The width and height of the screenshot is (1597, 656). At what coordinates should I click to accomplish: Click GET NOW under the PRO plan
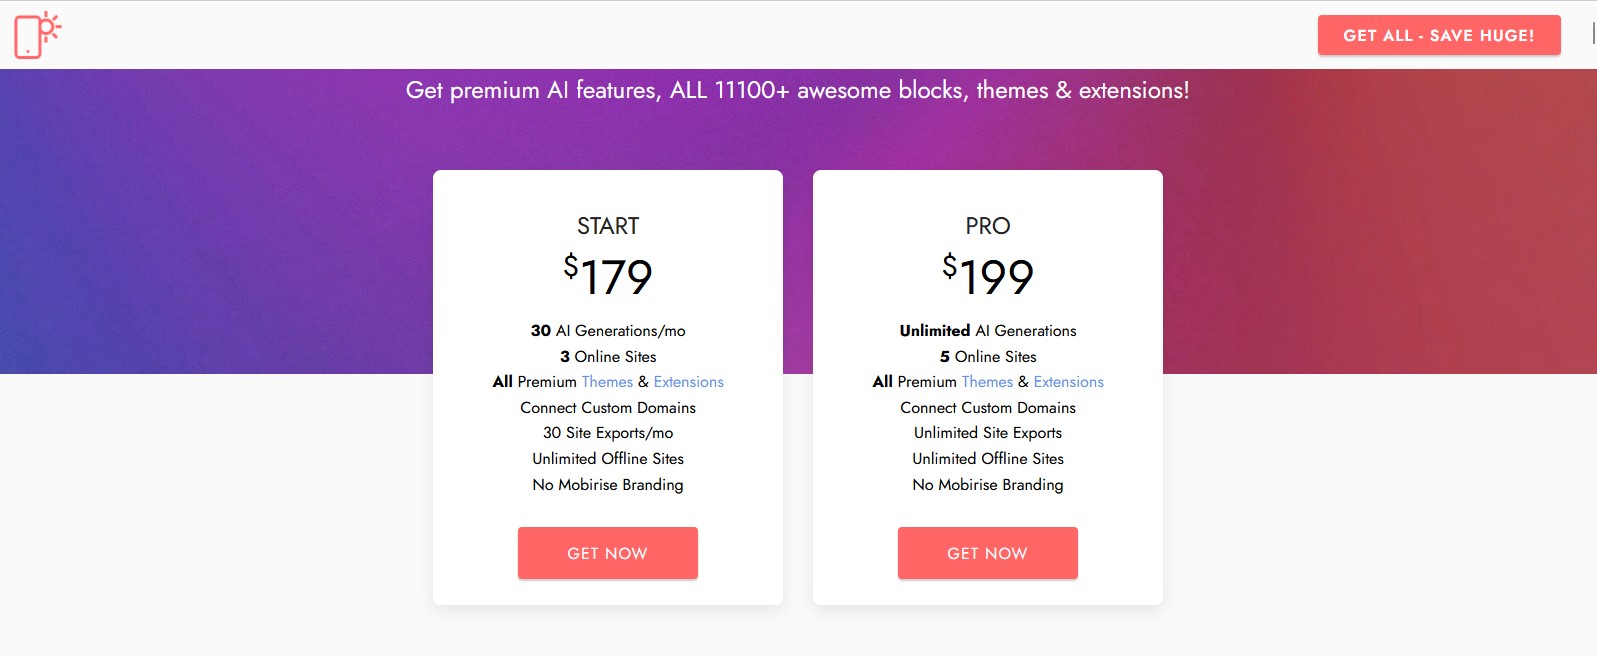tap(987, 553)
